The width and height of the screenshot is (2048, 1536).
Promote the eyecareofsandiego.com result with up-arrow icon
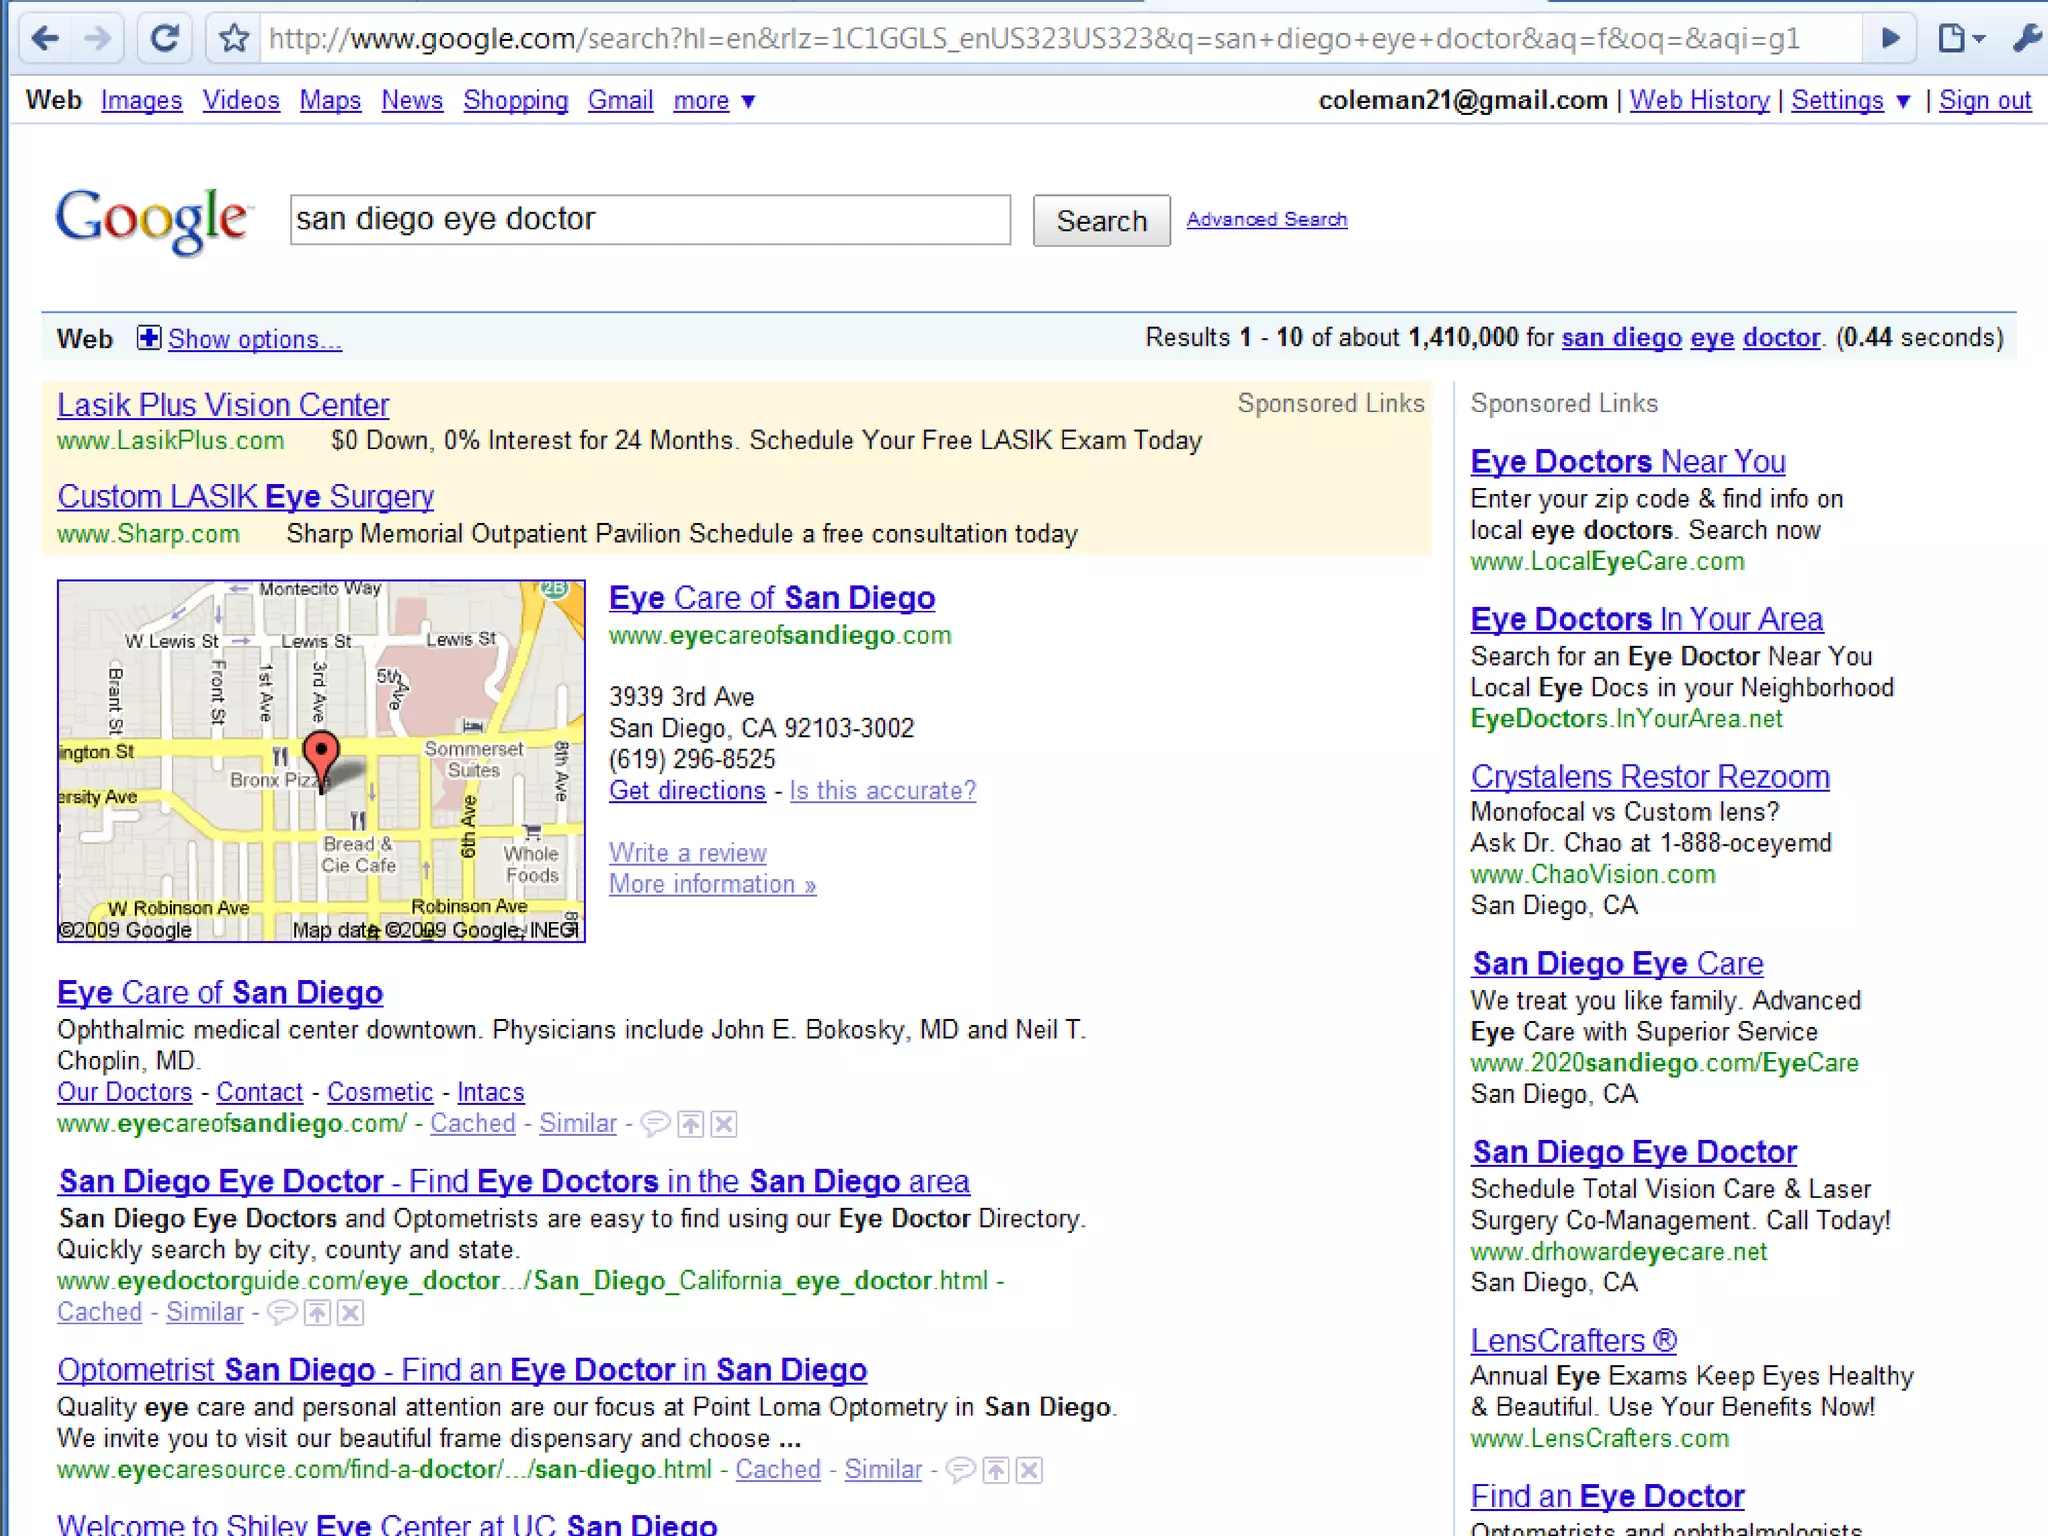691,1124
